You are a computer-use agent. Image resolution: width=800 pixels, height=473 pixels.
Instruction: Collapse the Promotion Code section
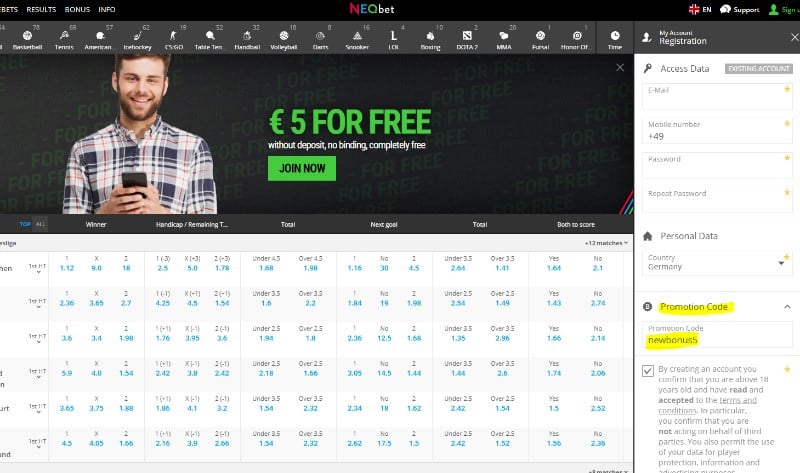point(787,307)
